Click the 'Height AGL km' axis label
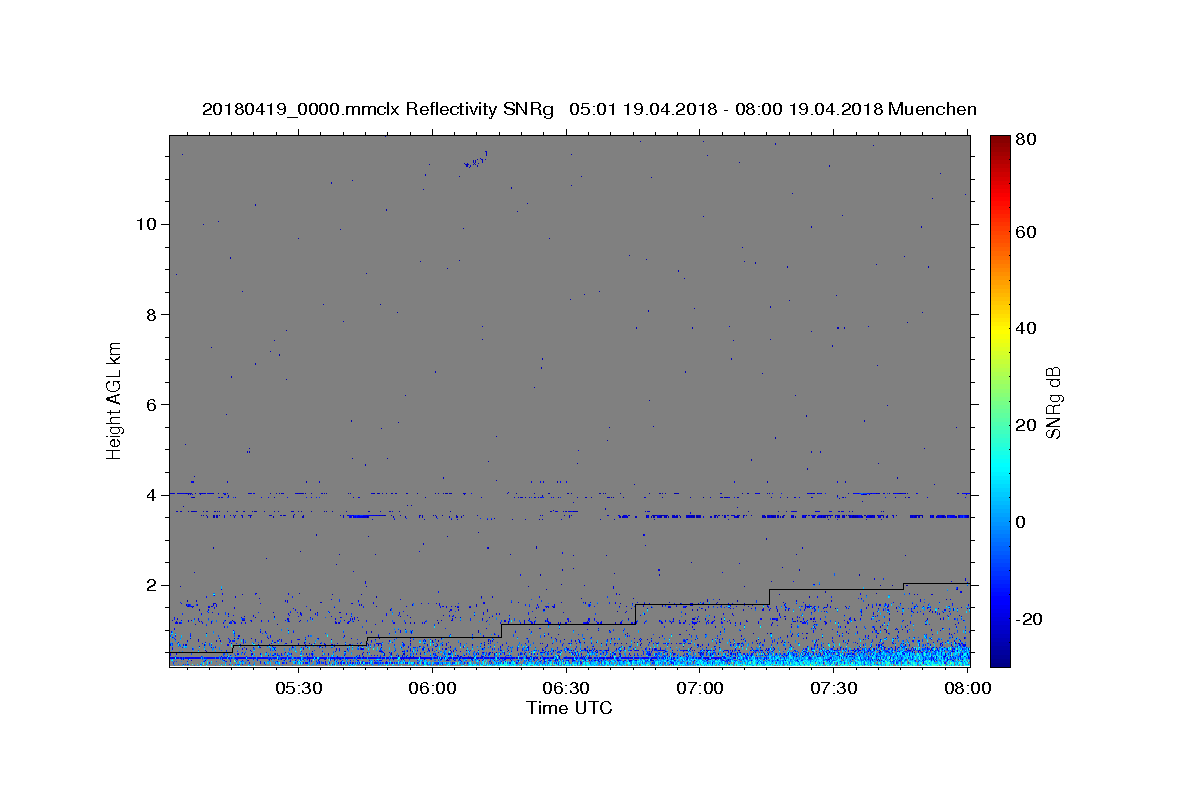The image size is (1200, 800). (x=114, y=399)
